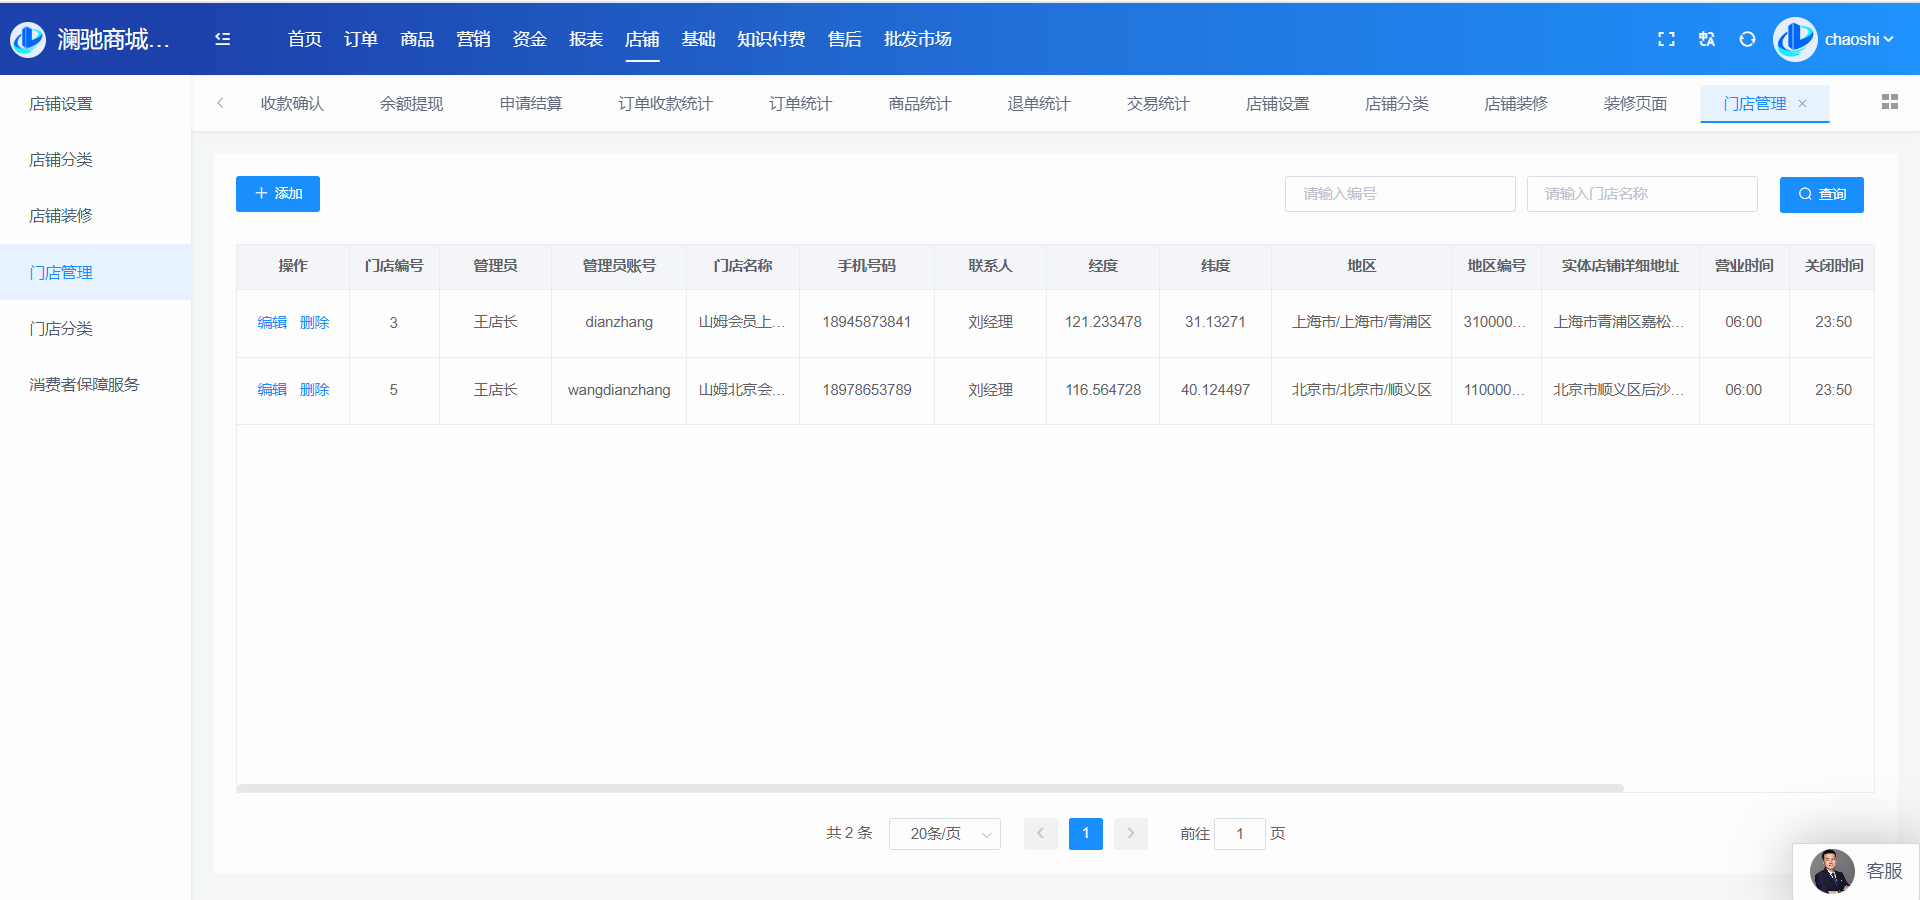Collapse the sidebar menu icon

click(222, 39)
